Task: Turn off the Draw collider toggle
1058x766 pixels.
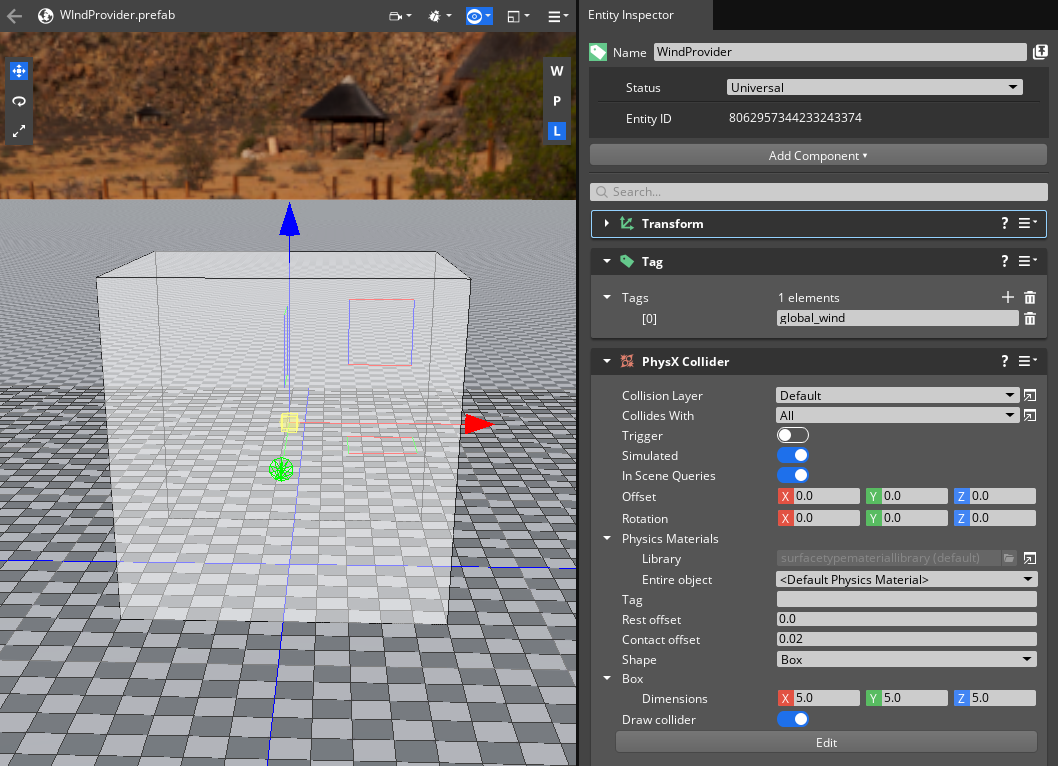Action: click(792, 719)
